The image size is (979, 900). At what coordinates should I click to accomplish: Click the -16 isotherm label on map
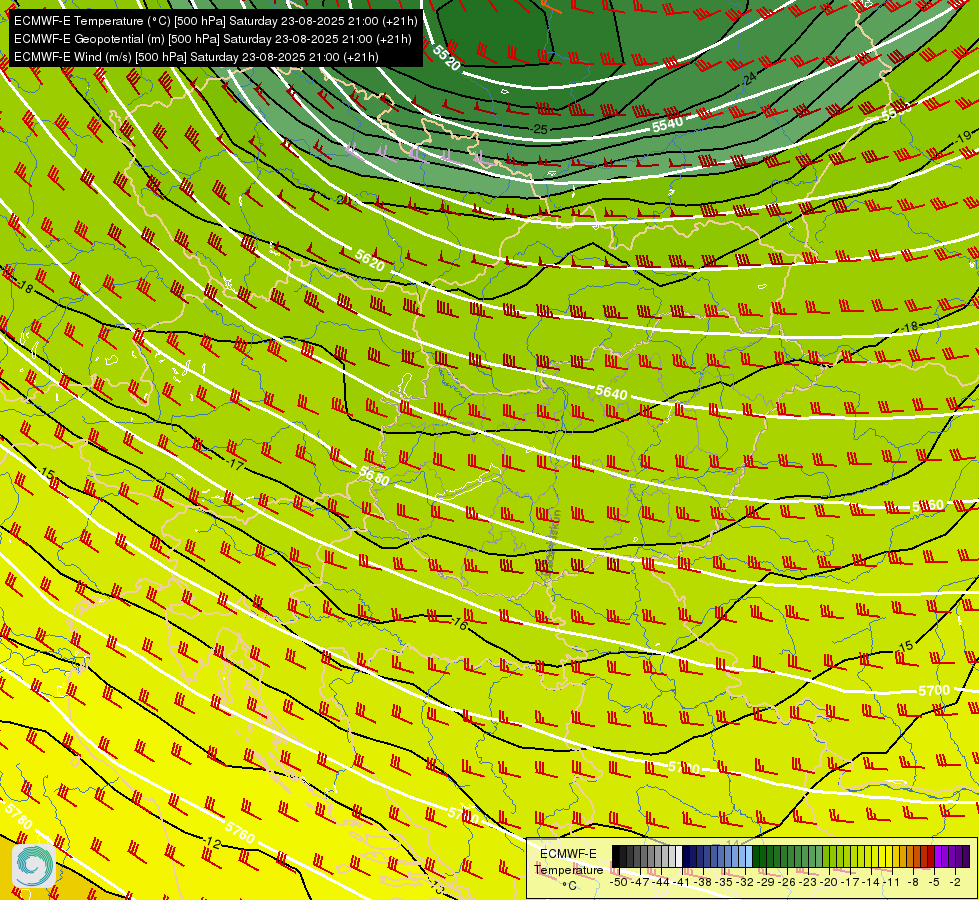(x=459, y=623)
